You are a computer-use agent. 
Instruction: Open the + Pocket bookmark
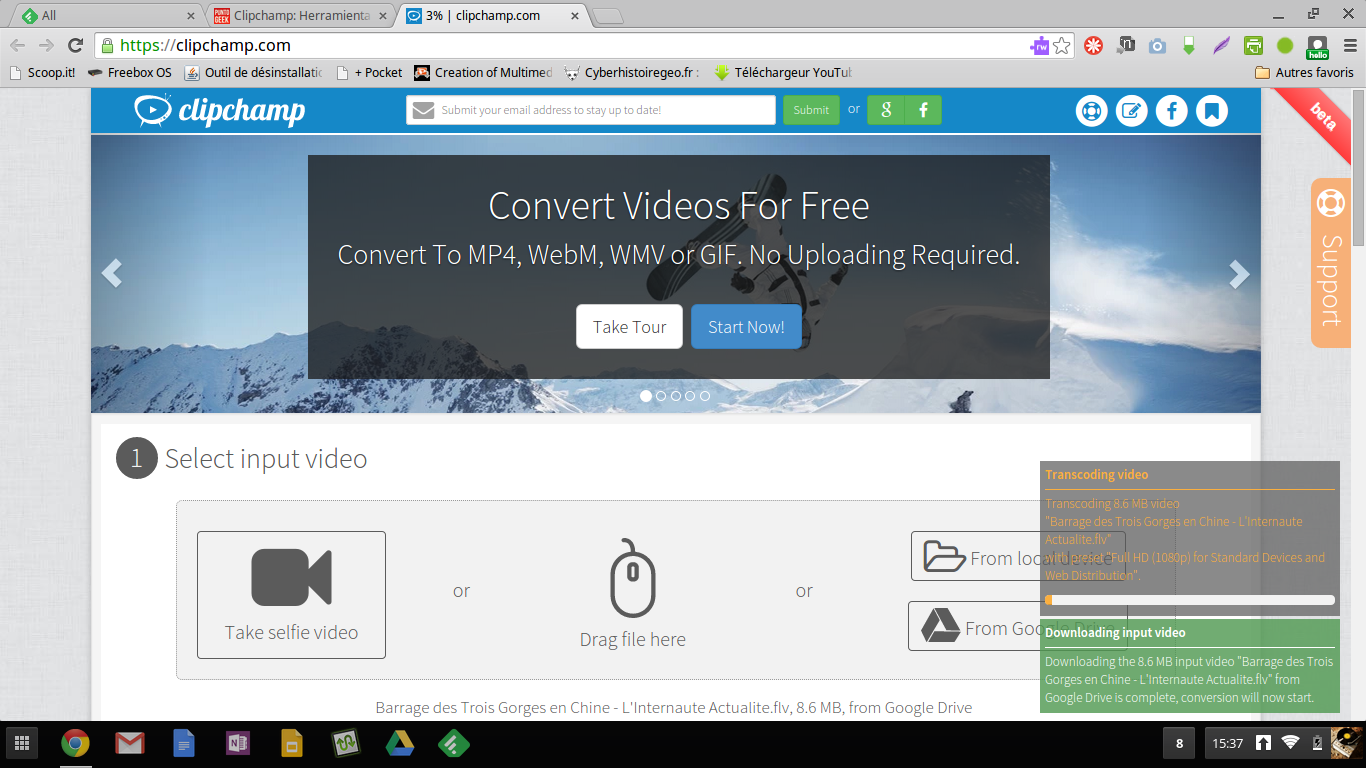click(369, 72)
